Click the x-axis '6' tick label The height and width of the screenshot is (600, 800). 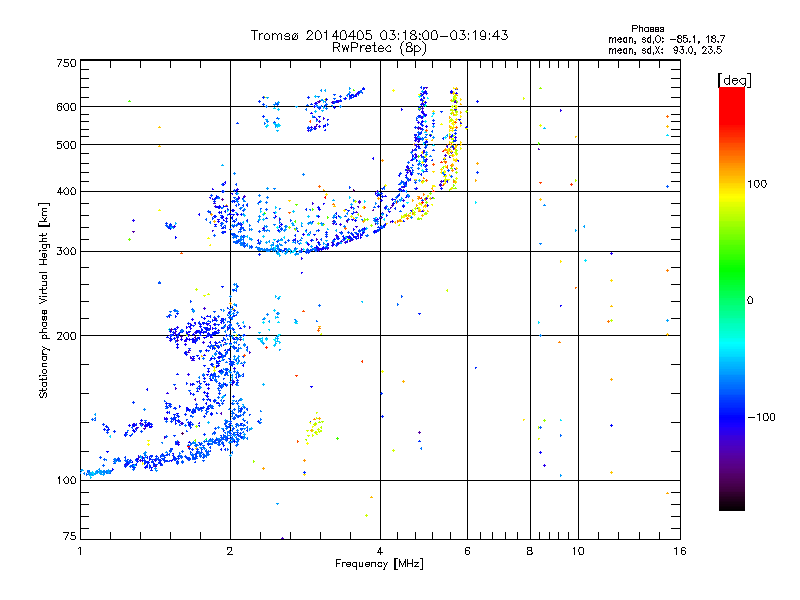click(x=467, y=551)
